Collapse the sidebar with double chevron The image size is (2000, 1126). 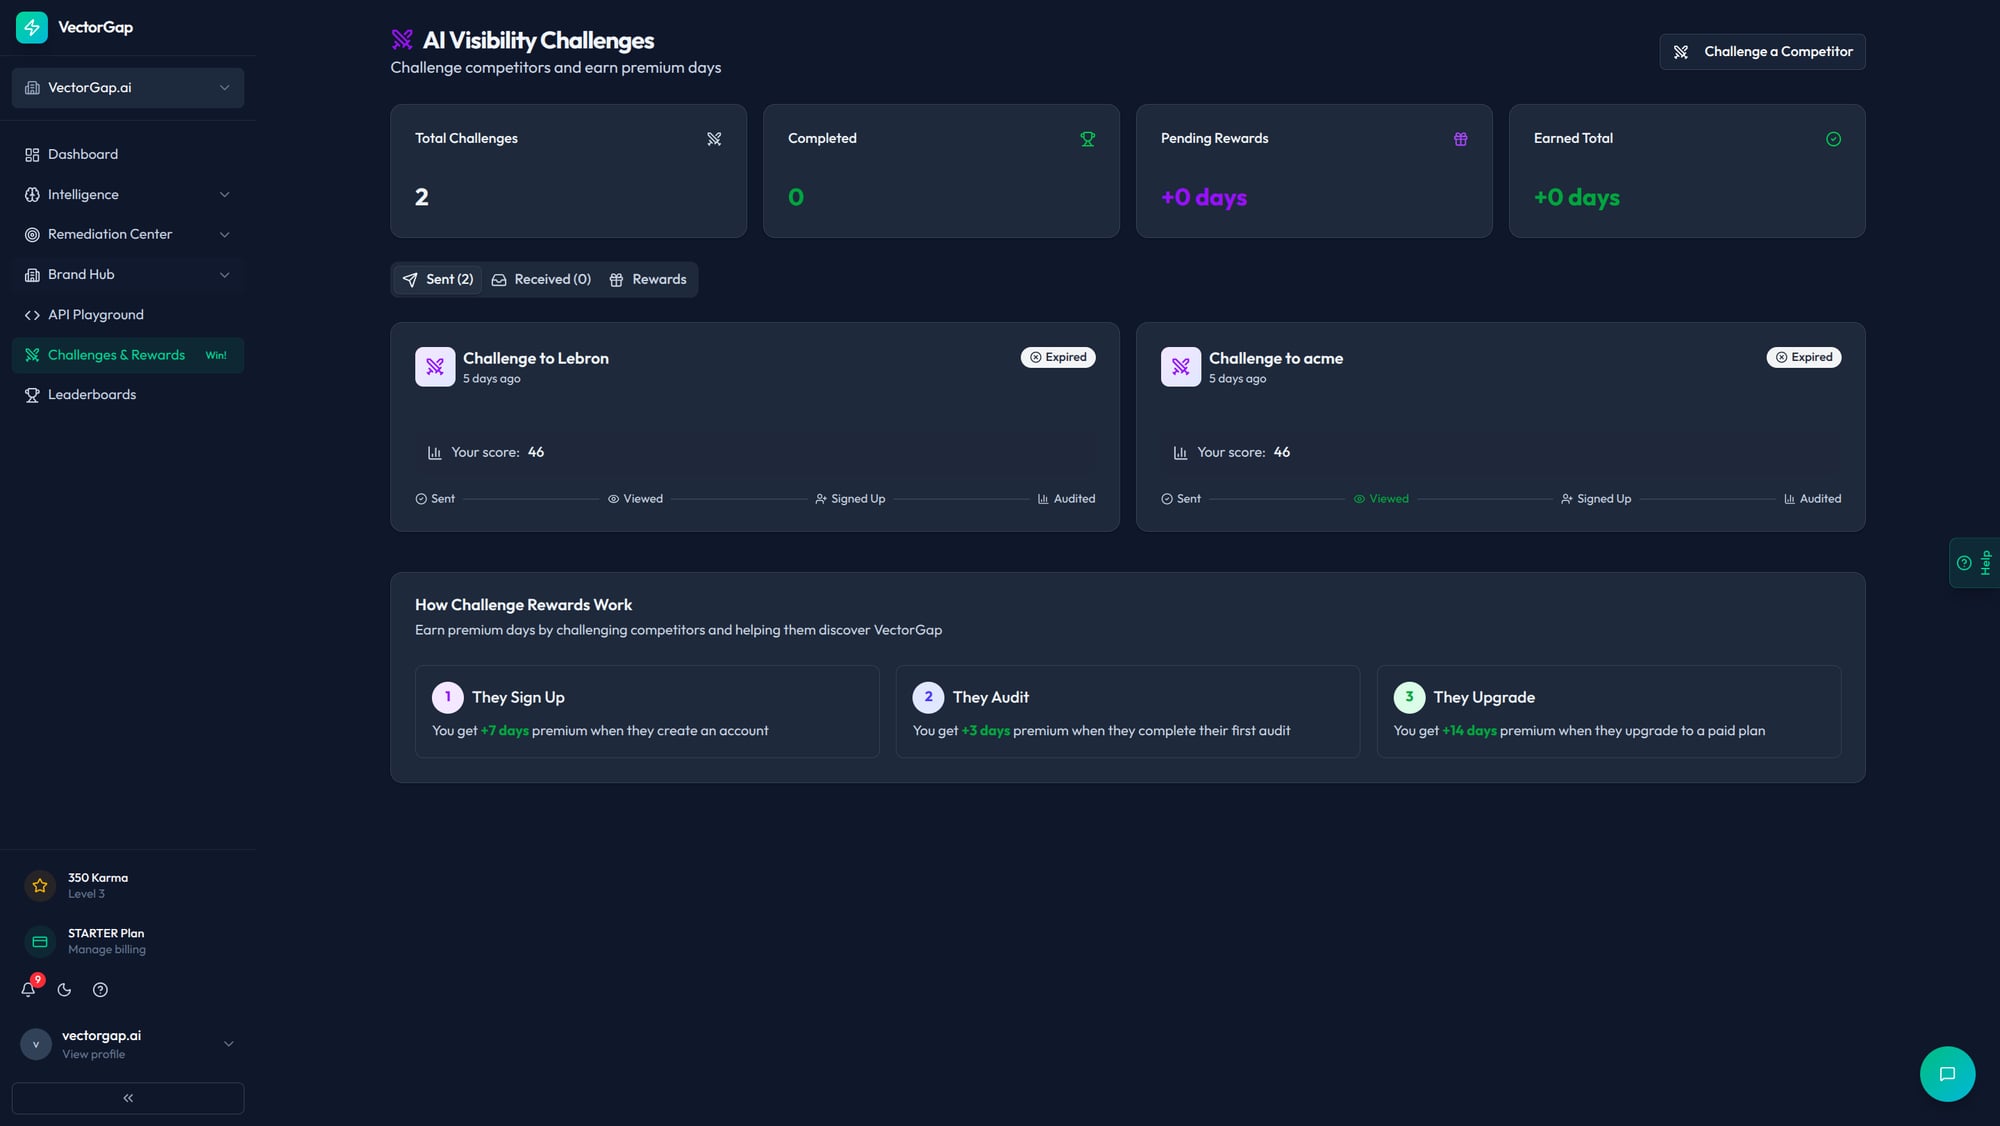[x=128, y=1097]
